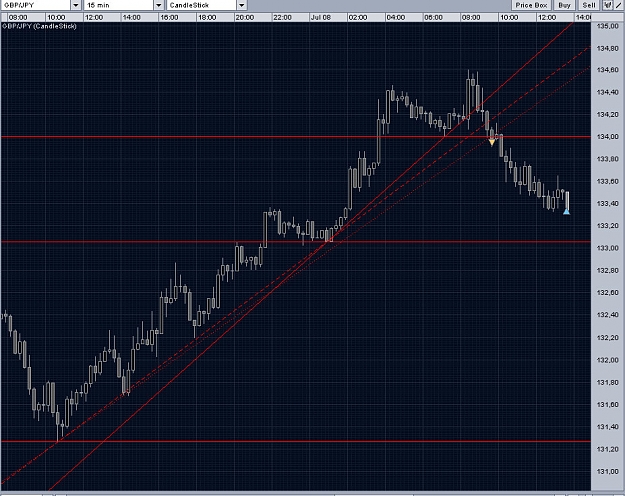Click the Jul 08 date label
The height and width of the screenshot is (496, 625).
321,18
